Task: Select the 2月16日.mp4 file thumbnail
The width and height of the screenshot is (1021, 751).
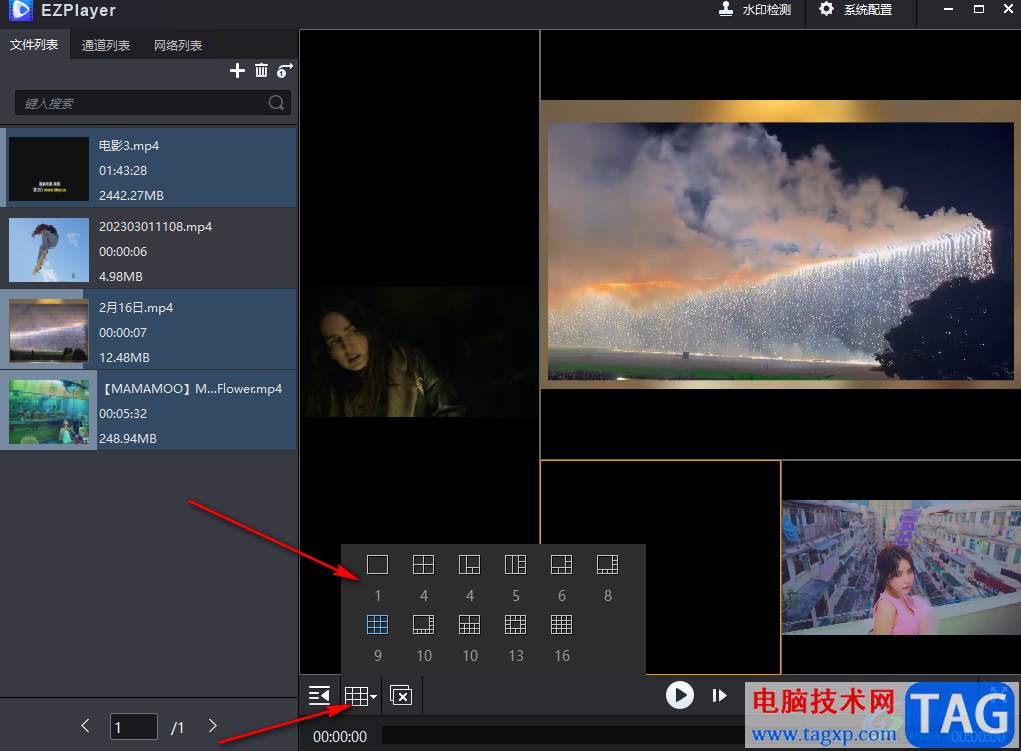Action: coord(49,330)
